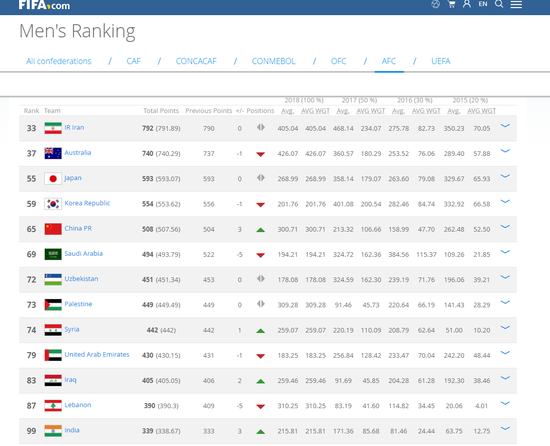Click the Australia flag icon
This screenshot has height=446, width=550.
coord(53,153)
